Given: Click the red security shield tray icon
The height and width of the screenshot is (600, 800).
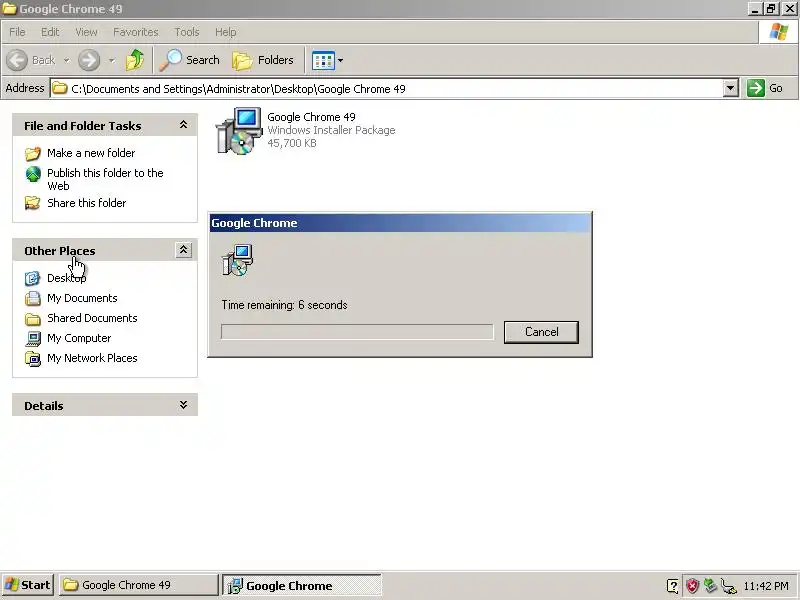Looking at the screenshot, I should click(692, 585).
